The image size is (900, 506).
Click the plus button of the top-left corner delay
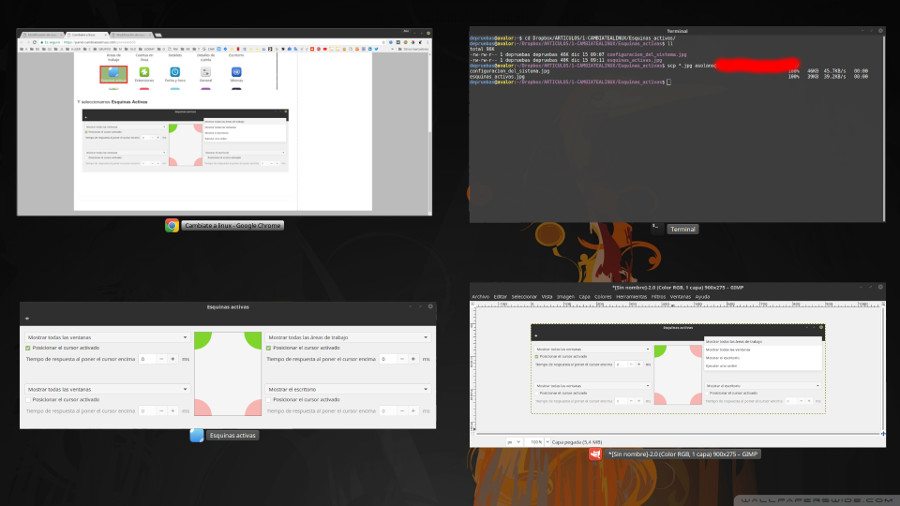tap(173, 359)
